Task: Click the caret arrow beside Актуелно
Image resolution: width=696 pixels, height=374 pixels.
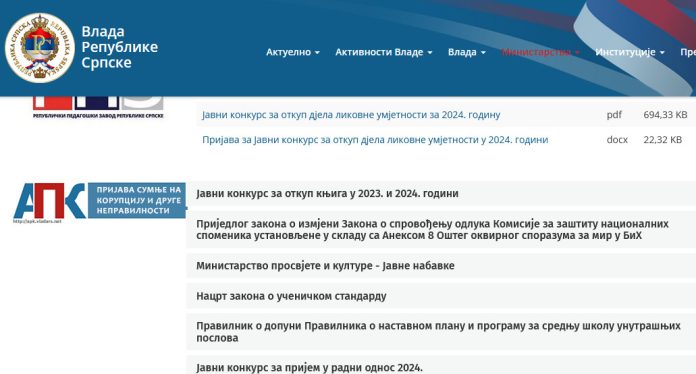Action: [x=317, y=52]
